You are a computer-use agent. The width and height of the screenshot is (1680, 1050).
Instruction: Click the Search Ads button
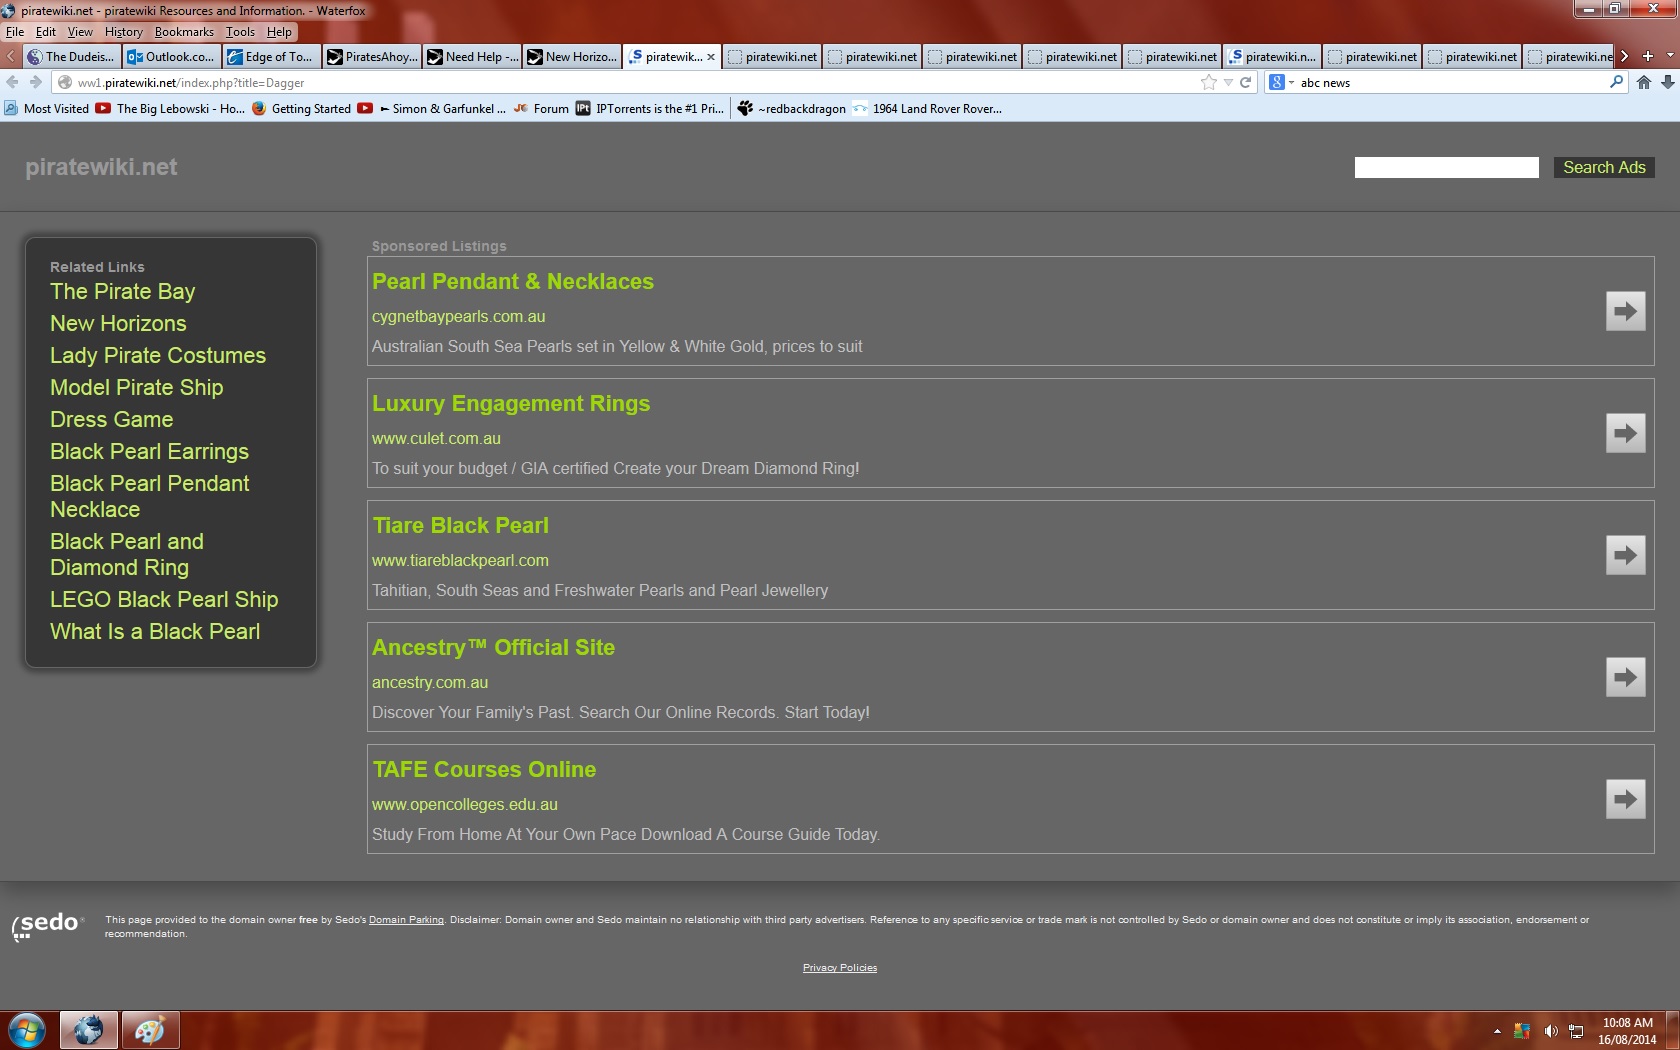click(x=1604, y=167)
